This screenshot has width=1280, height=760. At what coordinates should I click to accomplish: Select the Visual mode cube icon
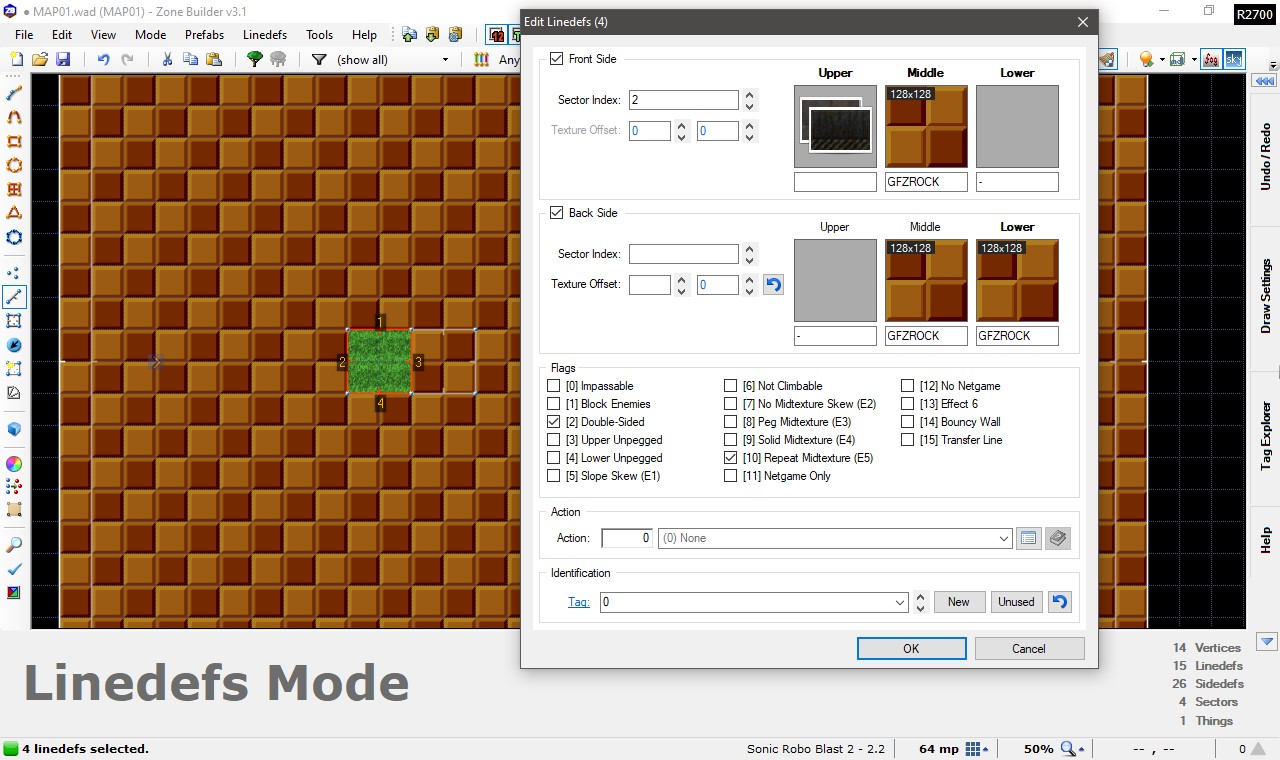(x=14, y=429)
